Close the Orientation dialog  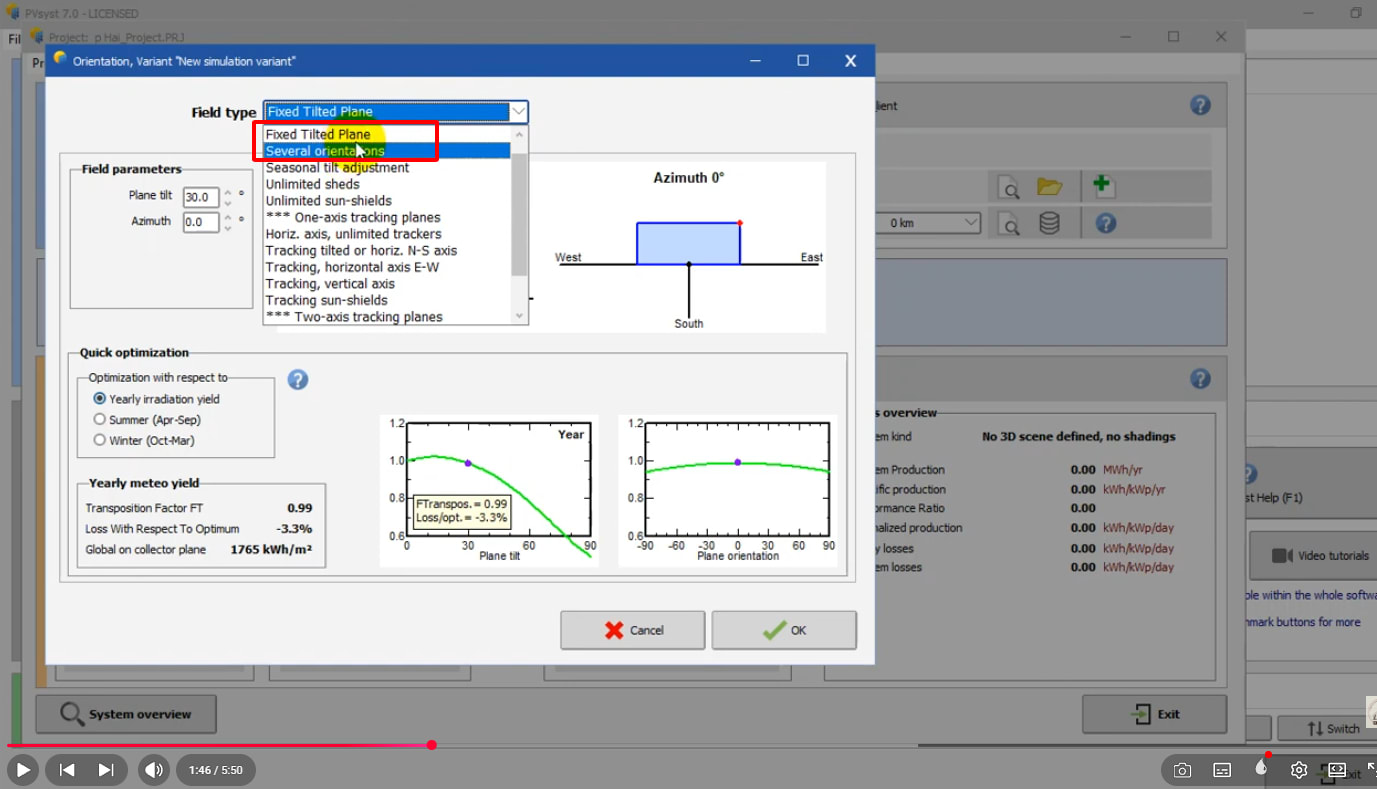[x=850, y=61]
